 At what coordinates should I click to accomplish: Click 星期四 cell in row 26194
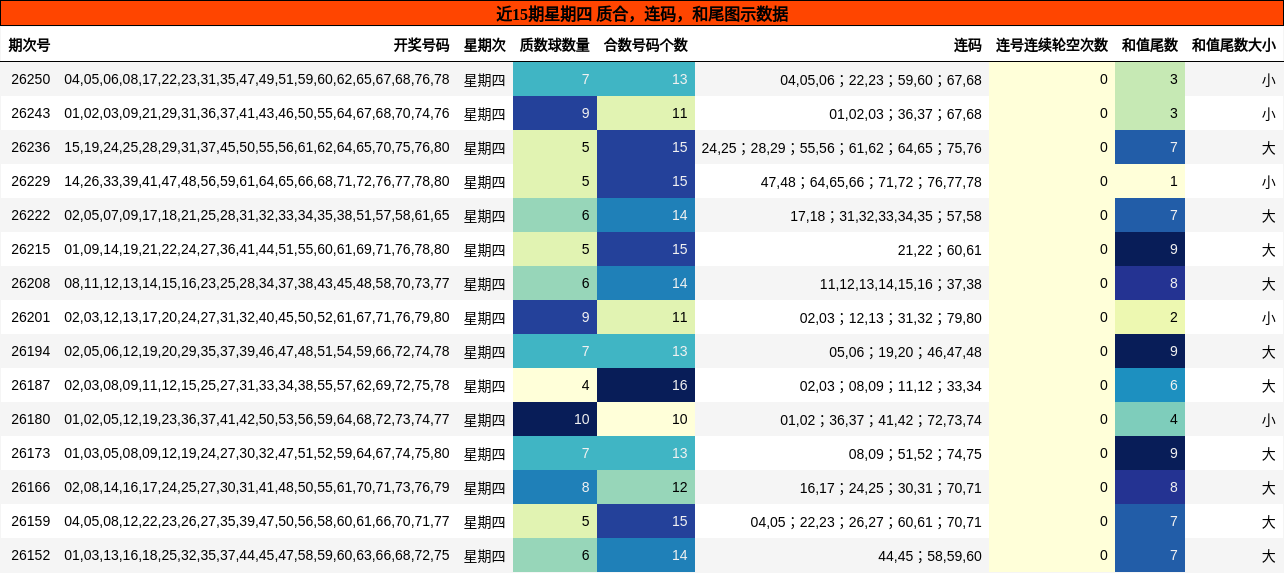[485, 351]
